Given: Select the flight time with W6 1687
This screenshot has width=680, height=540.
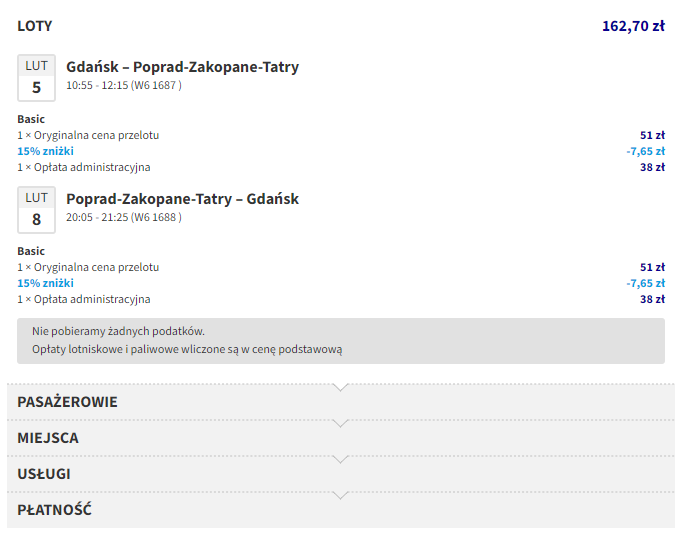Looking at the screenshot, I should 124,86.
